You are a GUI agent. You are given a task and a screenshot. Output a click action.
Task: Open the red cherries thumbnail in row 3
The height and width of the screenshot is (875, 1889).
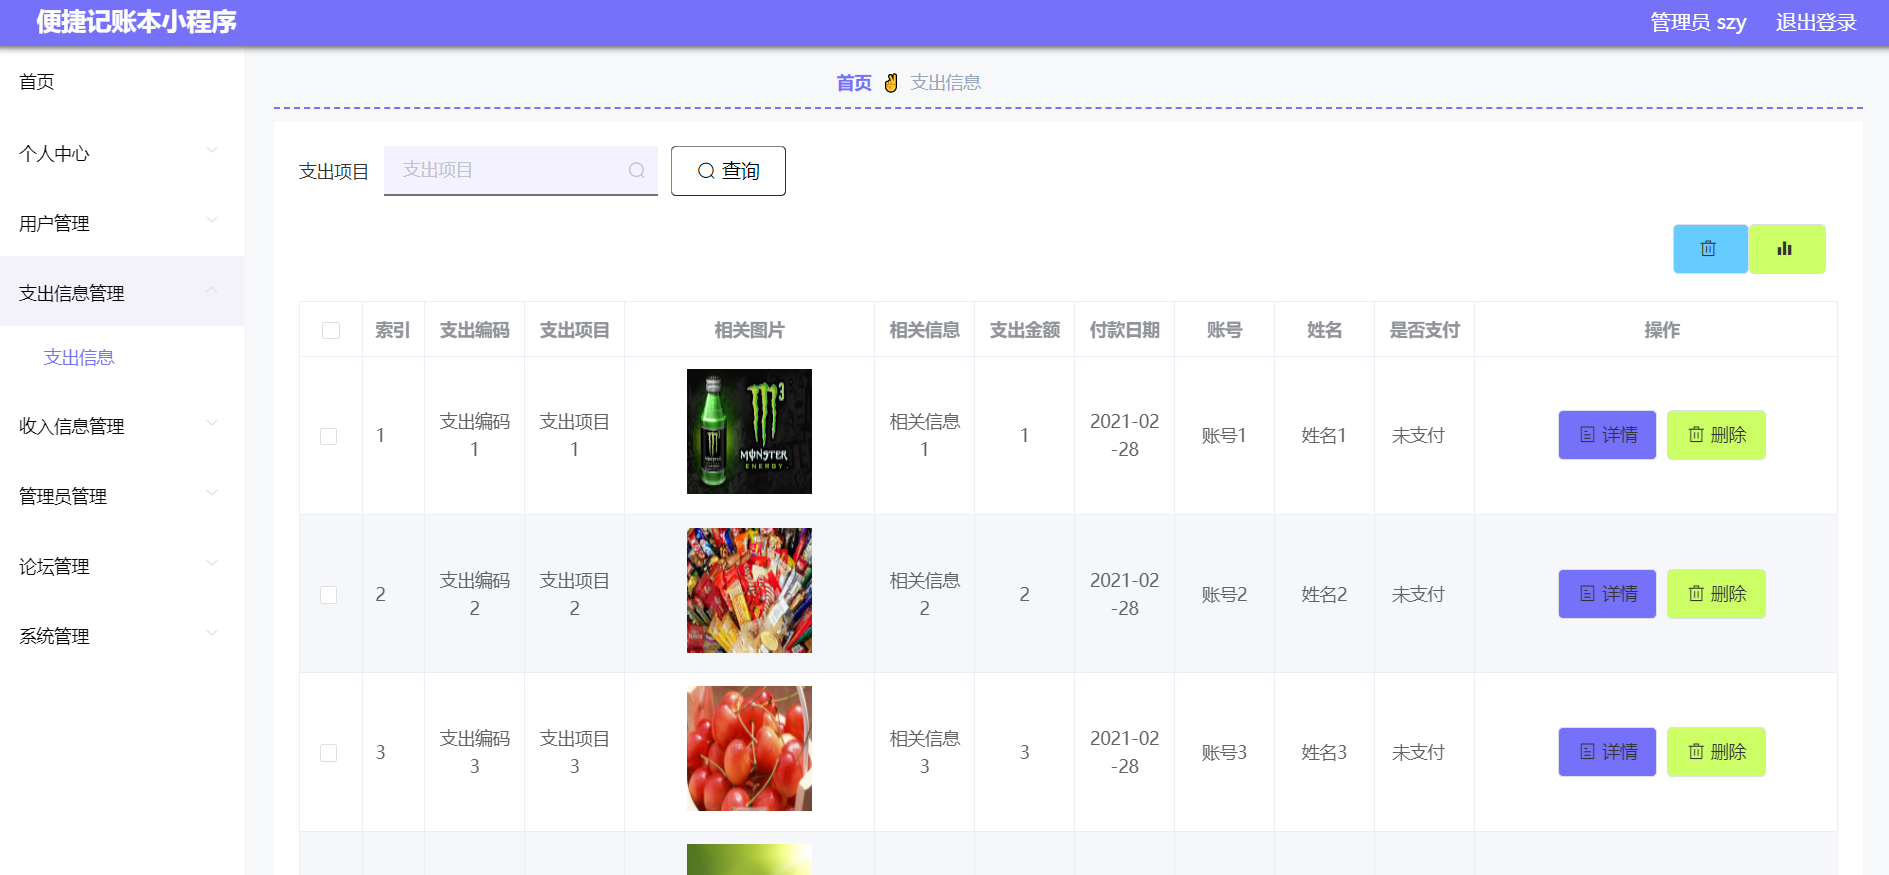(x=749, y=748)
